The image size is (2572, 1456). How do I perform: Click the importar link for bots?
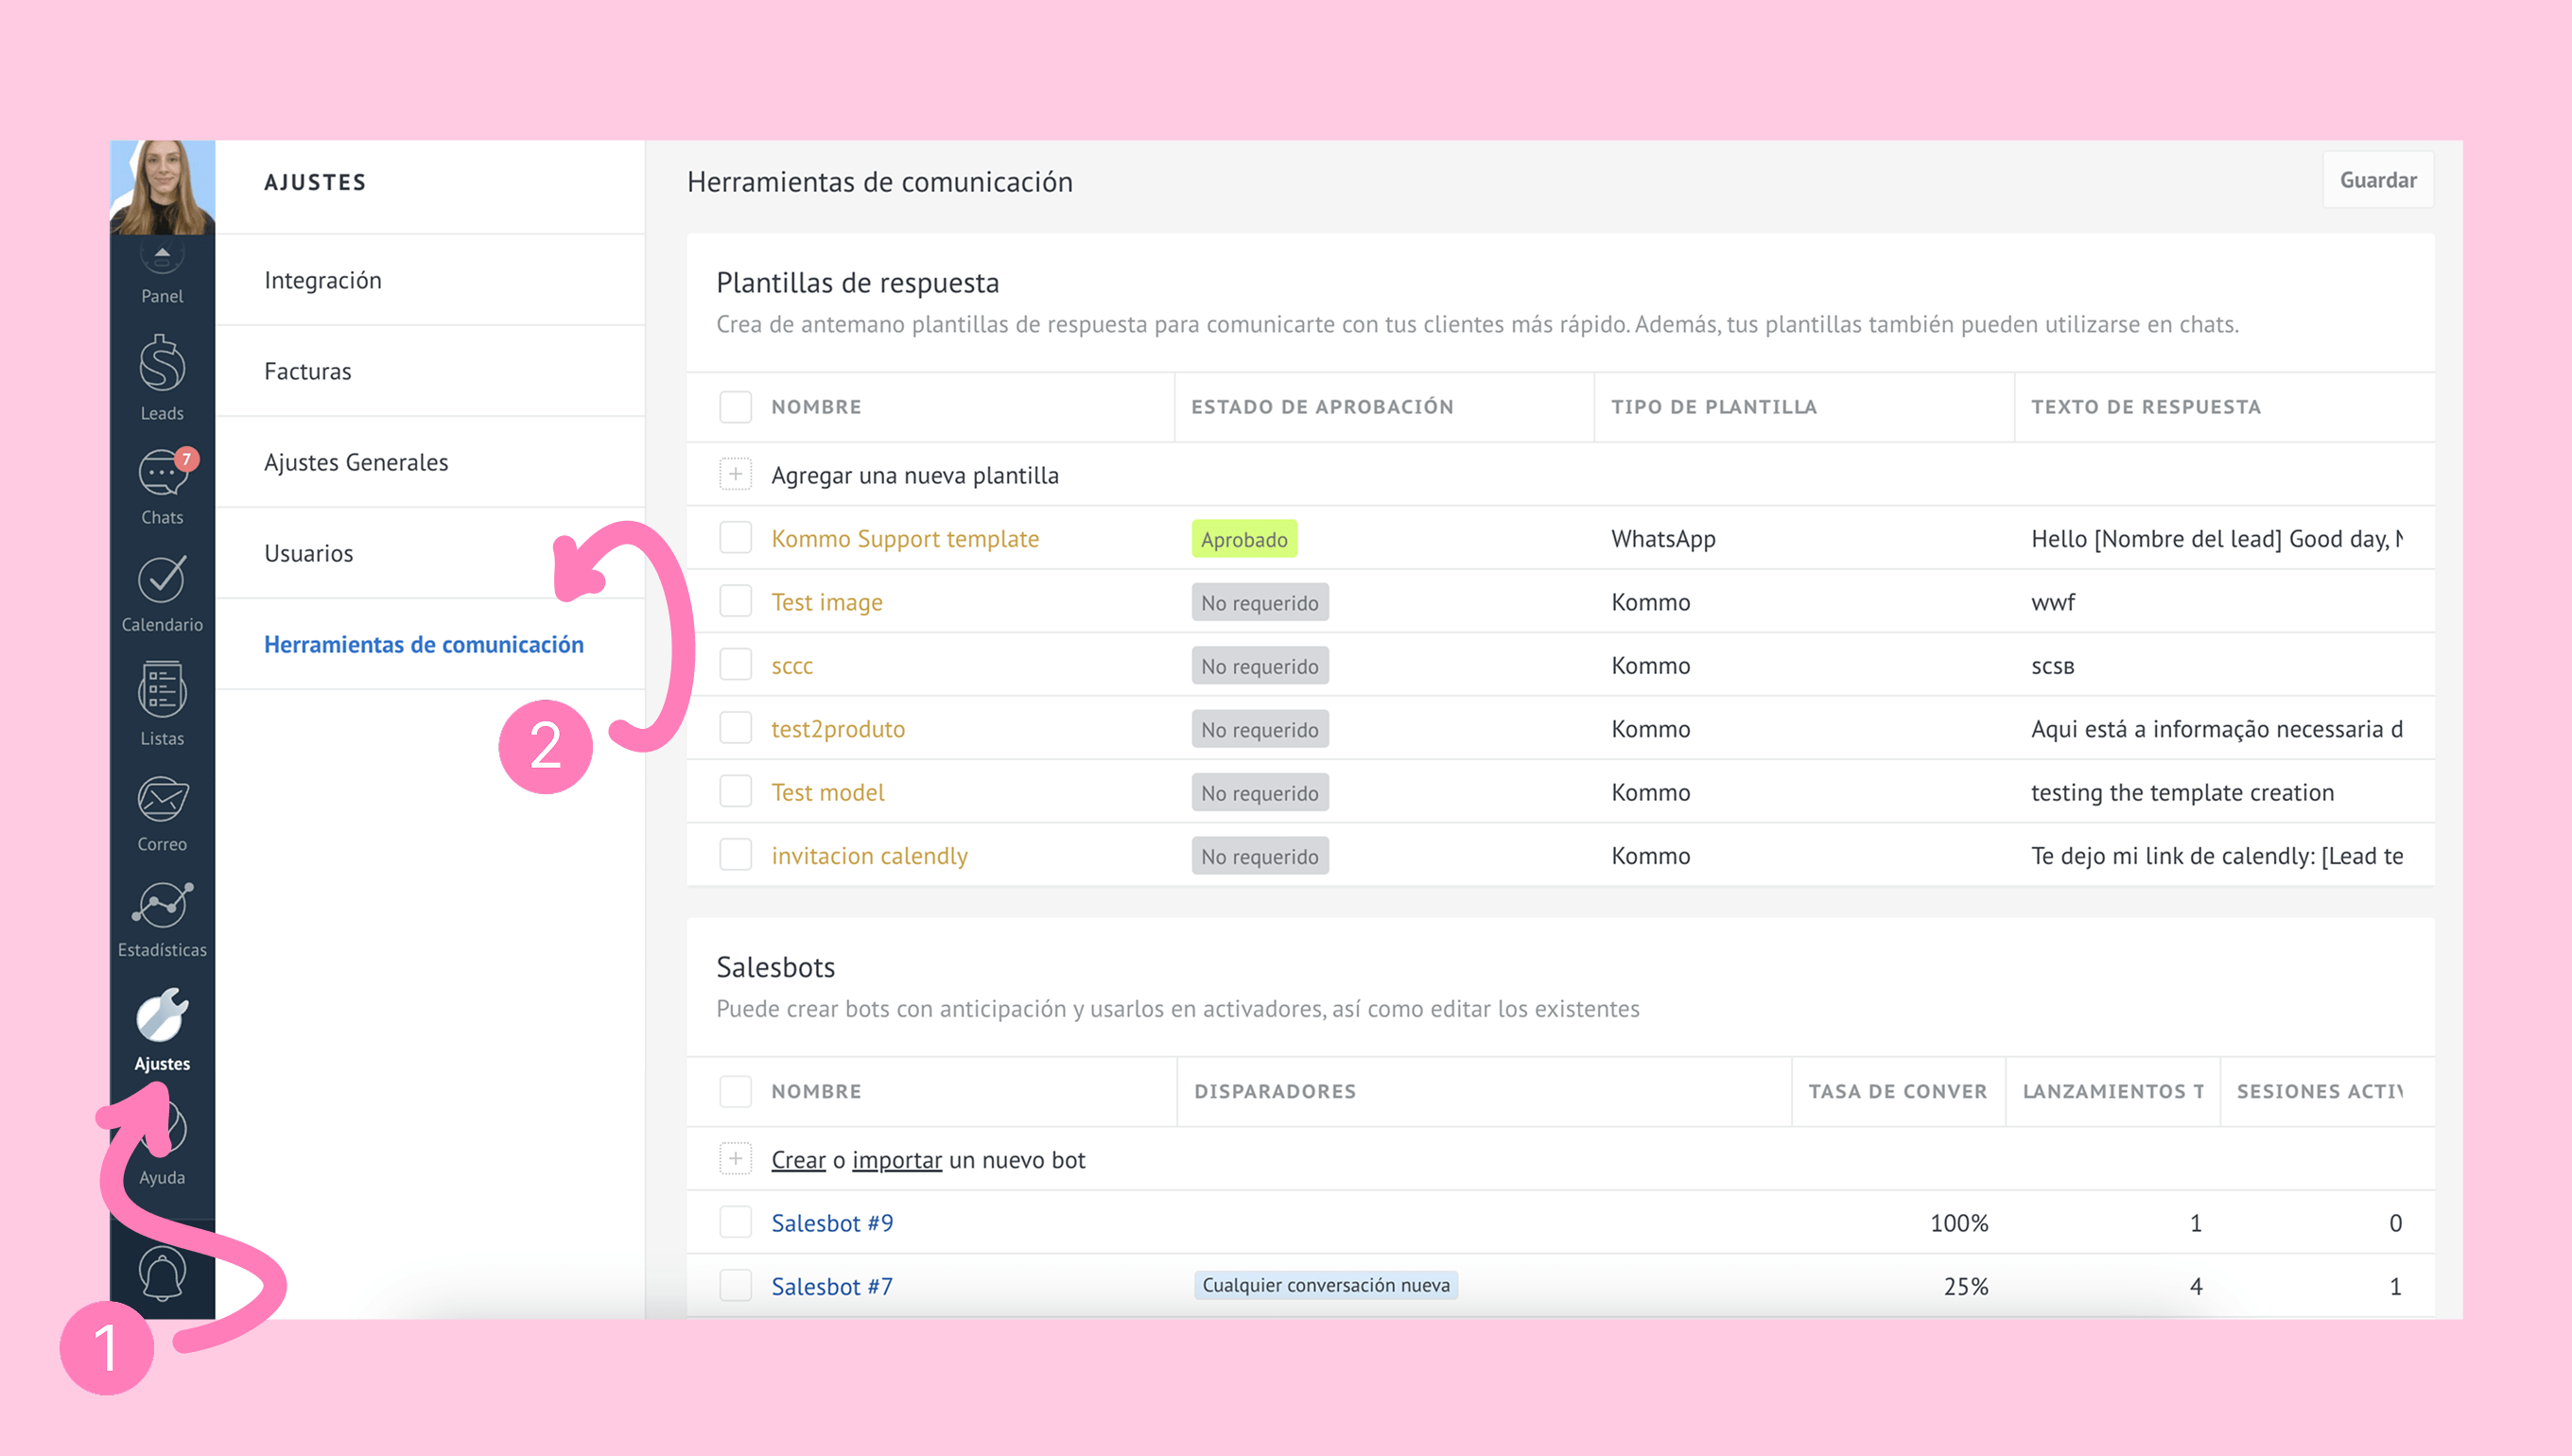[x=896, y=1160]
